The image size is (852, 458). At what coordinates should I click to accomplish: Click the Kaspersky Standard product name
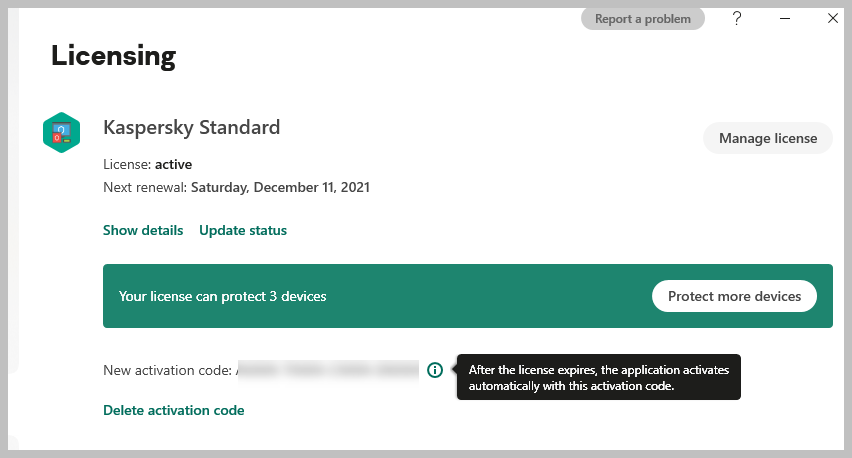[192, 127]
